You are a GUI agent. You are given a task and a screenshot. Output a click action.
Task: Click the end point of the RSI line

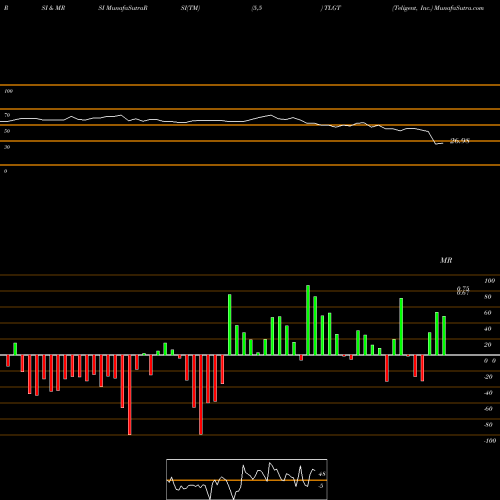(x=443, y=143)
